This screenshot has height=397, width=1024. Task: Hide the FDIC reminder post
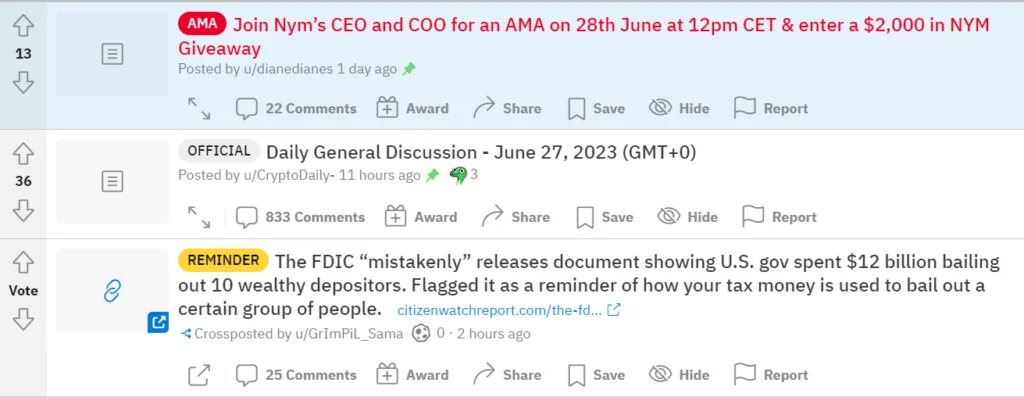coord(679,375)
